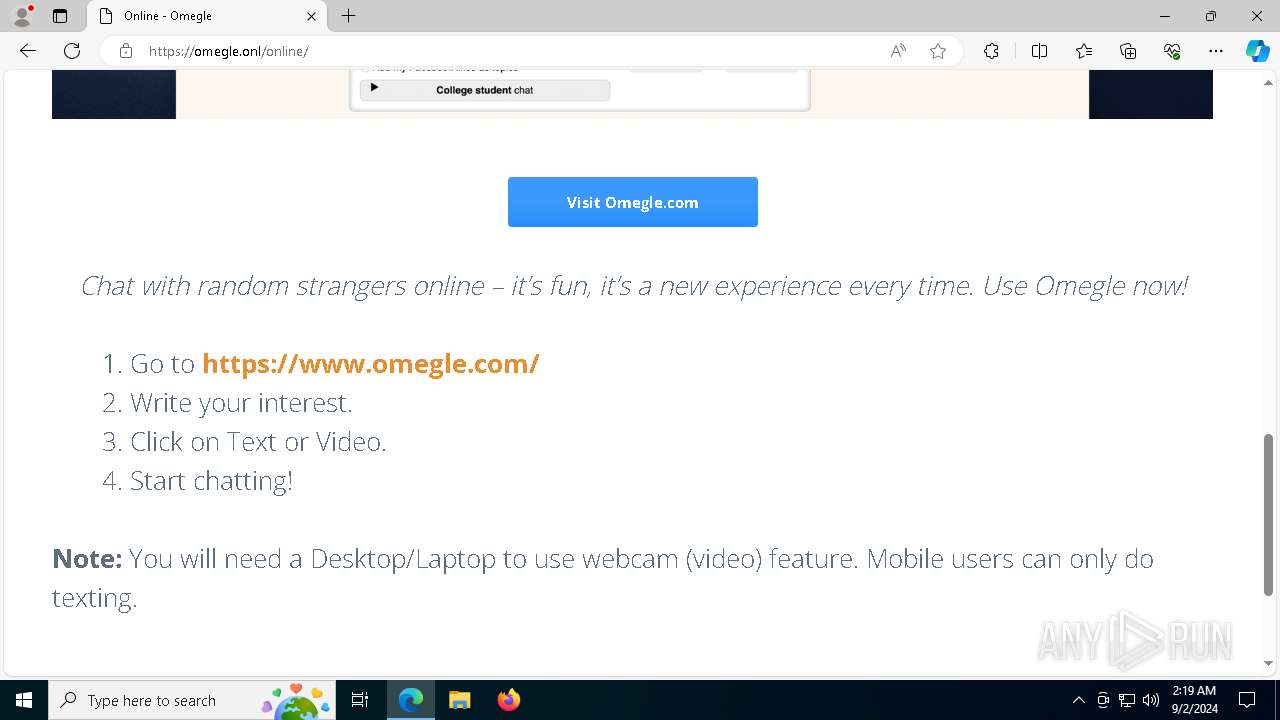
Task: Click the "Note:" bold label
Action: pyautogui.click(x=87, y=558)
